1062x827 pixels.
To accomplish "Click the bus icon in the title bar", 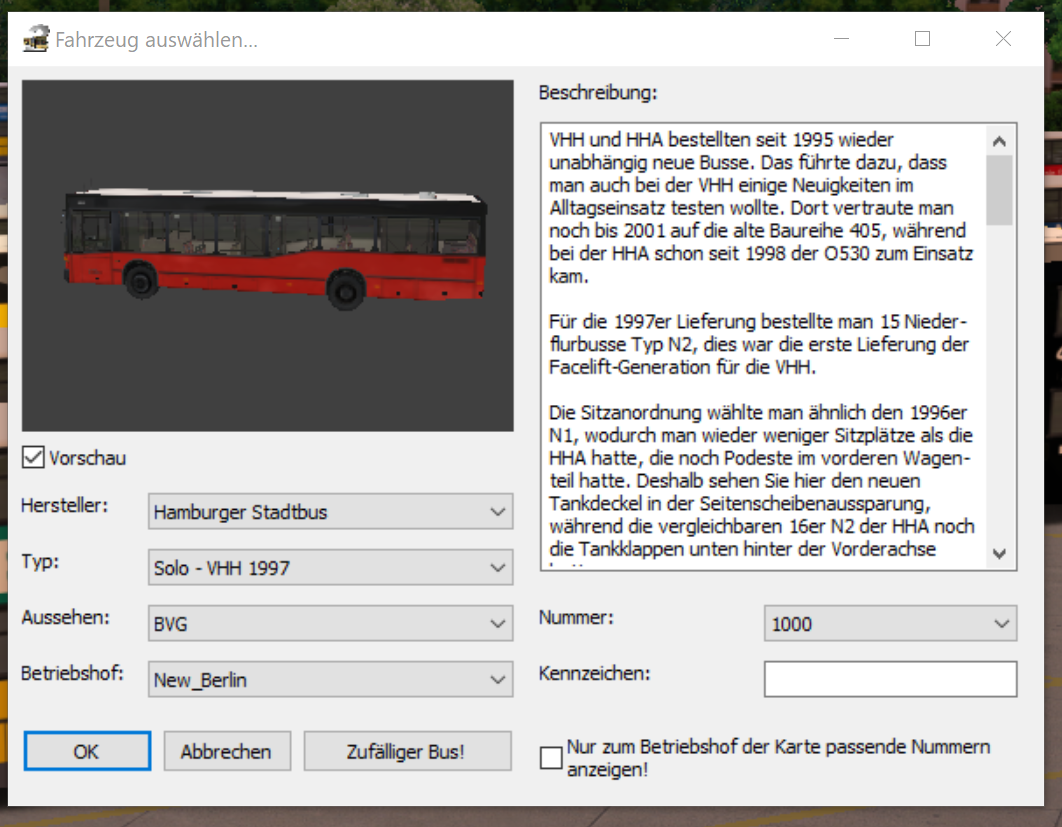I will [x=35, y=40].
